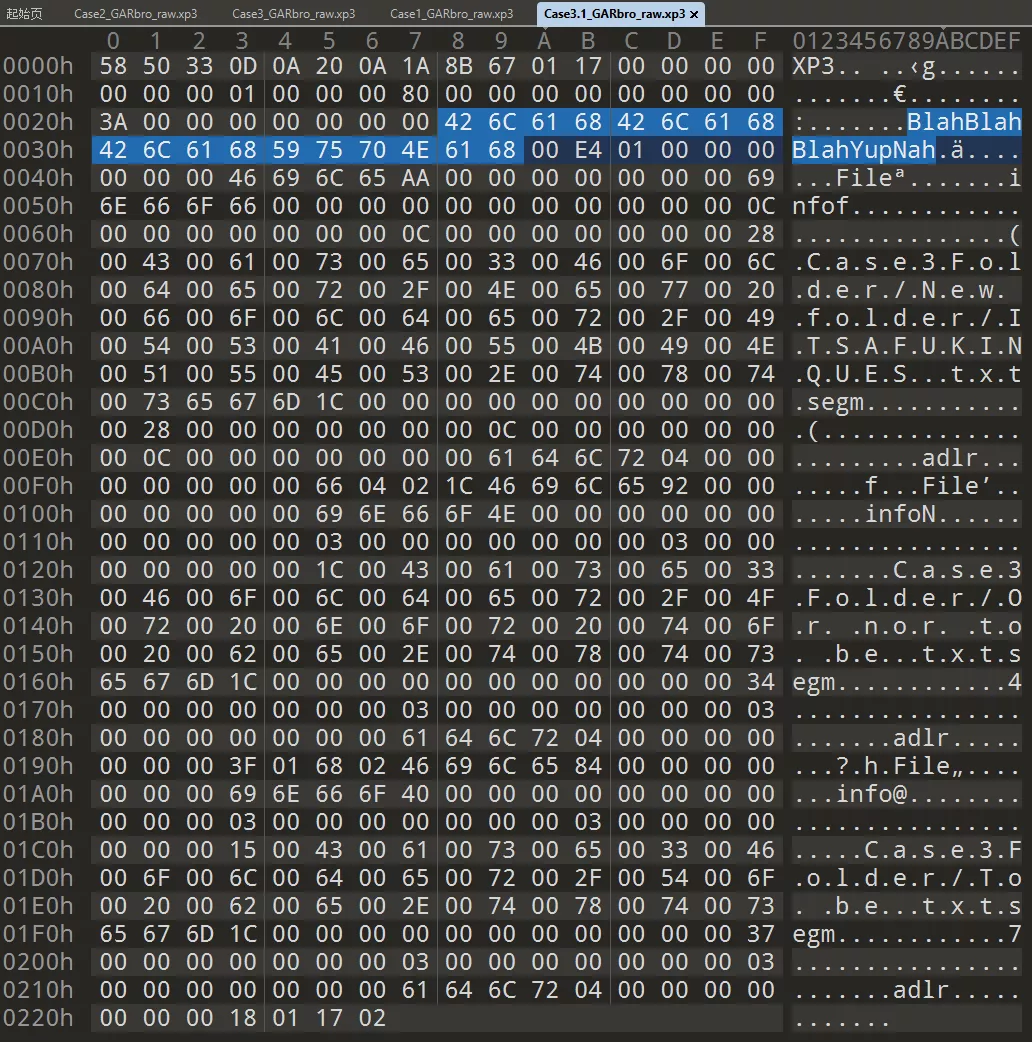
Task: Close the Case3.1_GARbro_raw.xp3 tab
Action: (694, 14)
